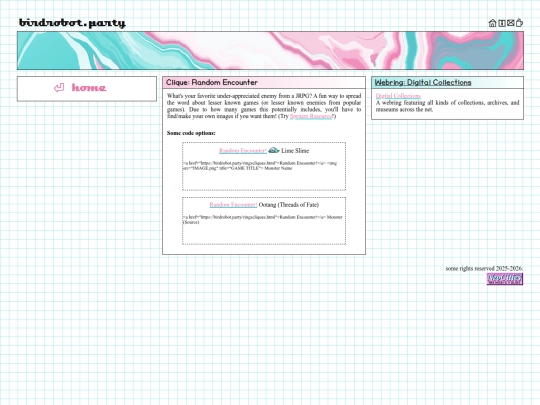Click the coffee cup icon
The width and height of the screenshot is (540, 405).
(519, 23)
